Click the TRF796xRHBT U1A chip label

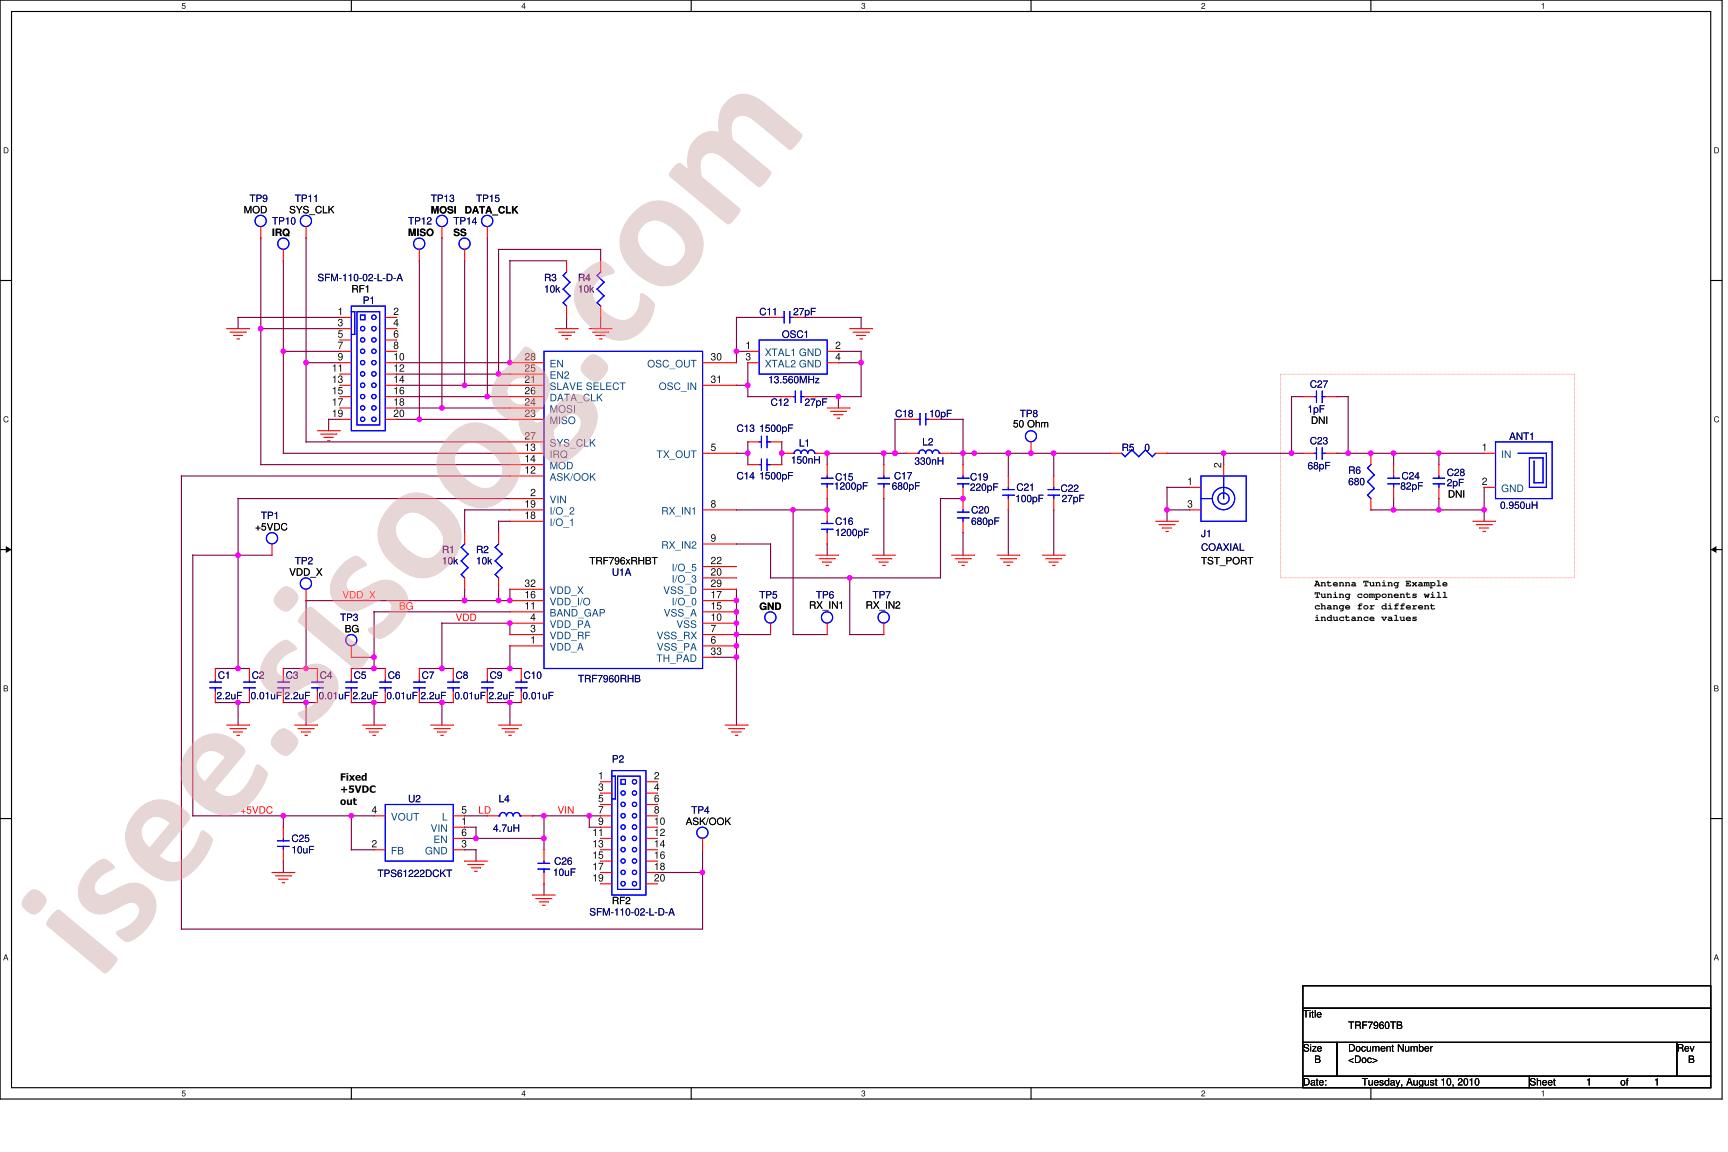623,568
